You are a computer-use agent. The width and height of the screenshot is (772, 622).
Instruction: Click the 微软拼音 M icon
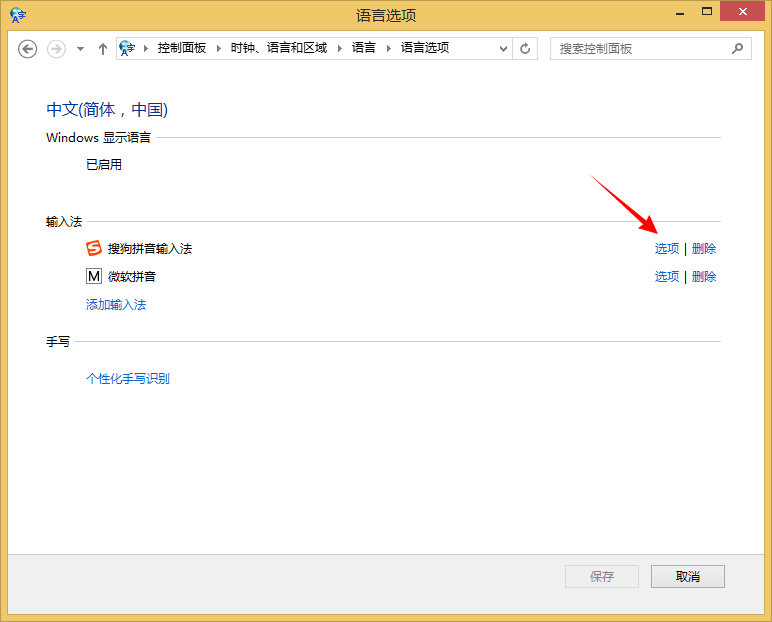[94, 276]
